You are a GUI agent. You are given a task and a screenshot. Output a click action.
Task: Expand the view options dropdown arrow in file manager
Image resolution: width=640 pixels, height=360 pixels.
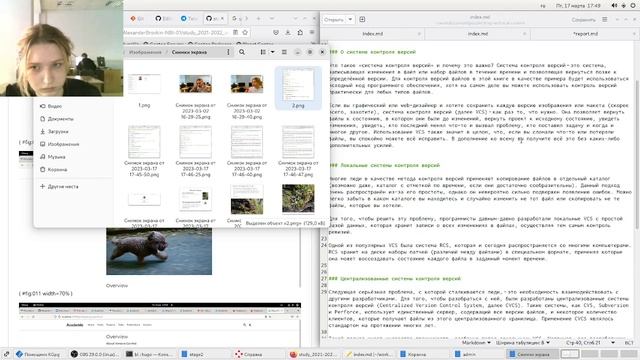click(x=272, y=52)
